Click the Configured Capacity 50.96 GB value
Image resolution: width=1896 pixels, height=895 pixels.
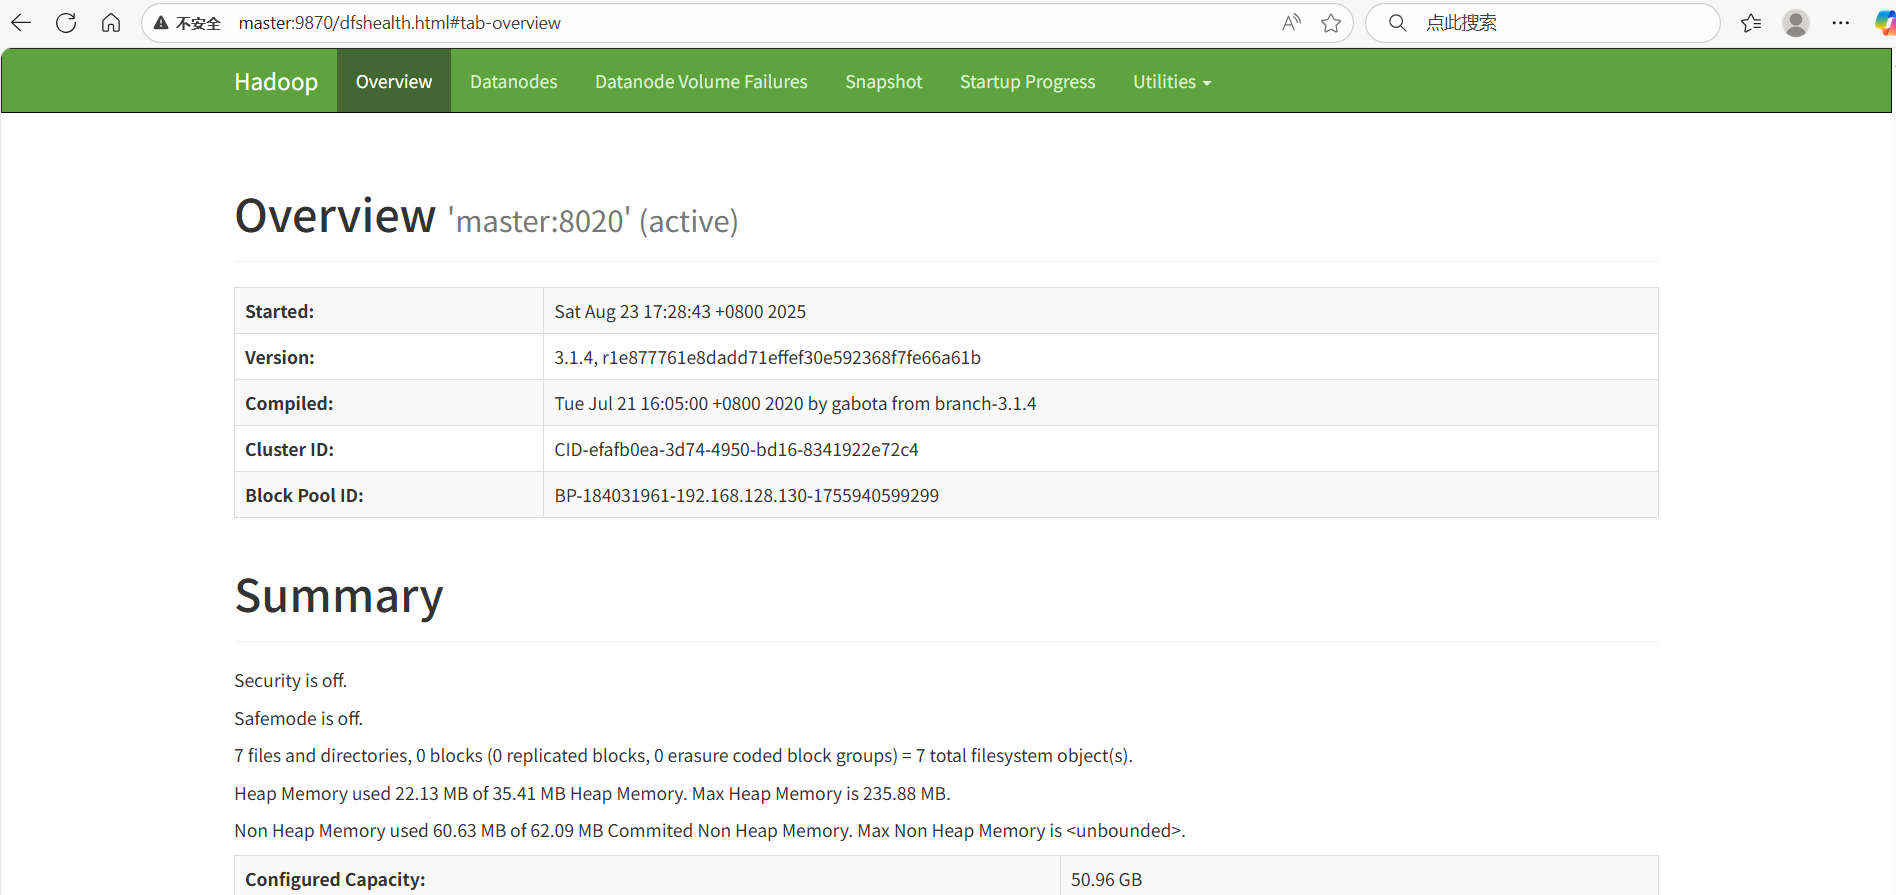pos(1106,880)
